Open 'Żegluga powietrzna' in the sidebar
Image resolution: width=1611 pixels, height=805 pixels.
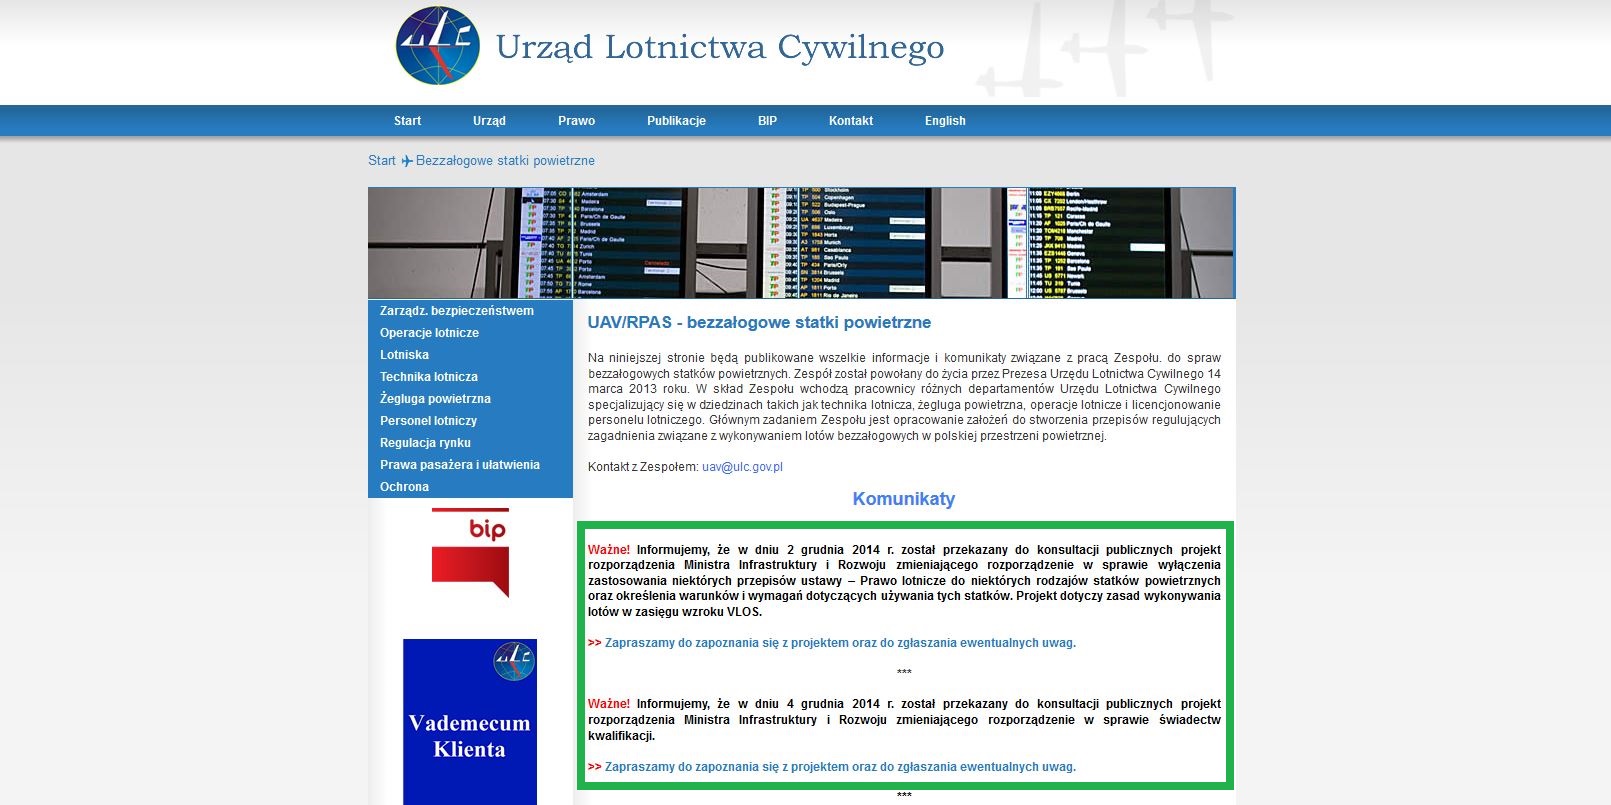(x=435, y=399)
